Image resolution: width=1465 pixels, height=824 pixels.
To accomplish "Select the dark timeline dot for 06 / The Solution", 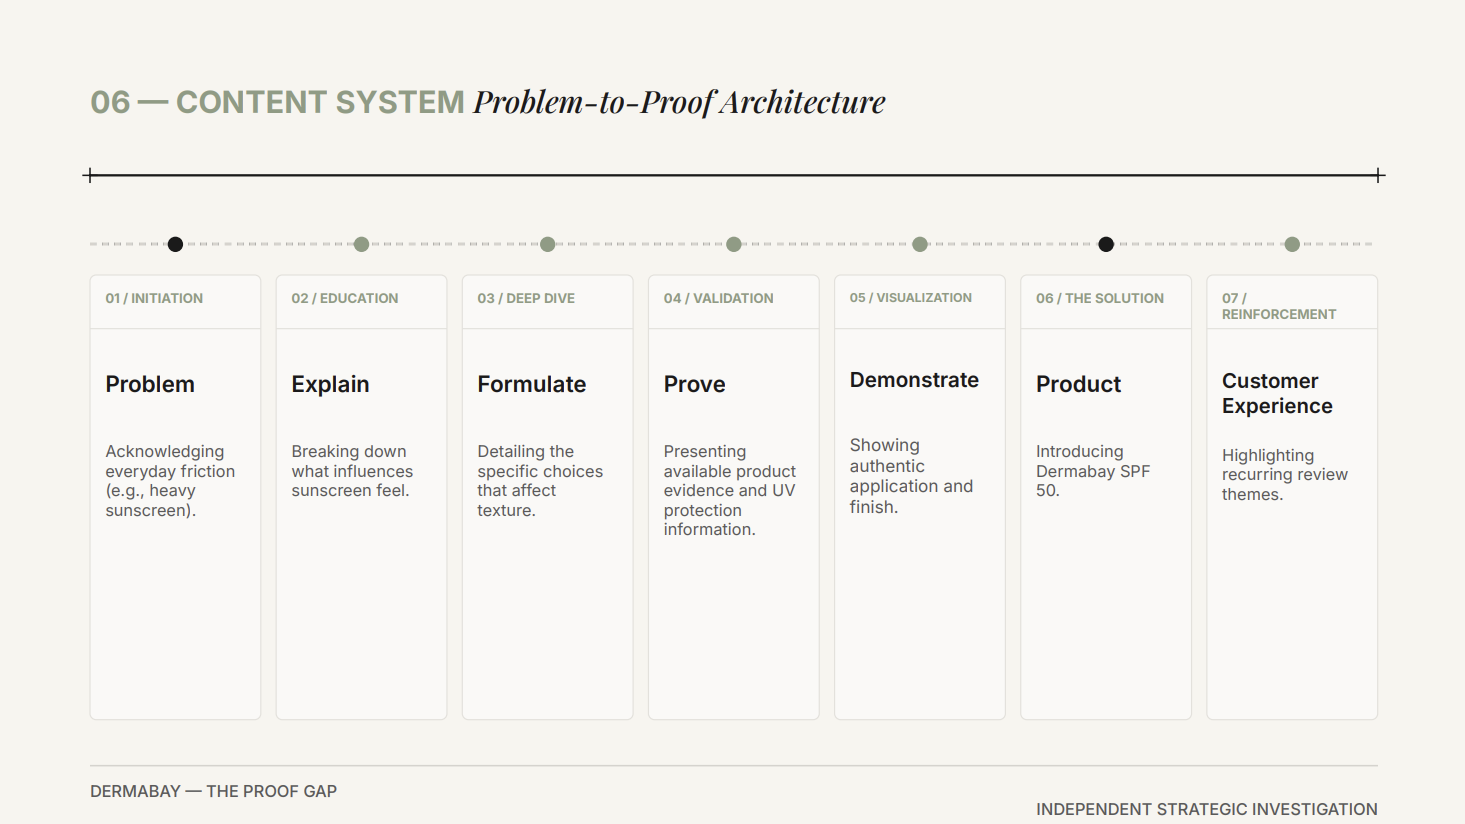I will [x=1106, y=244].
